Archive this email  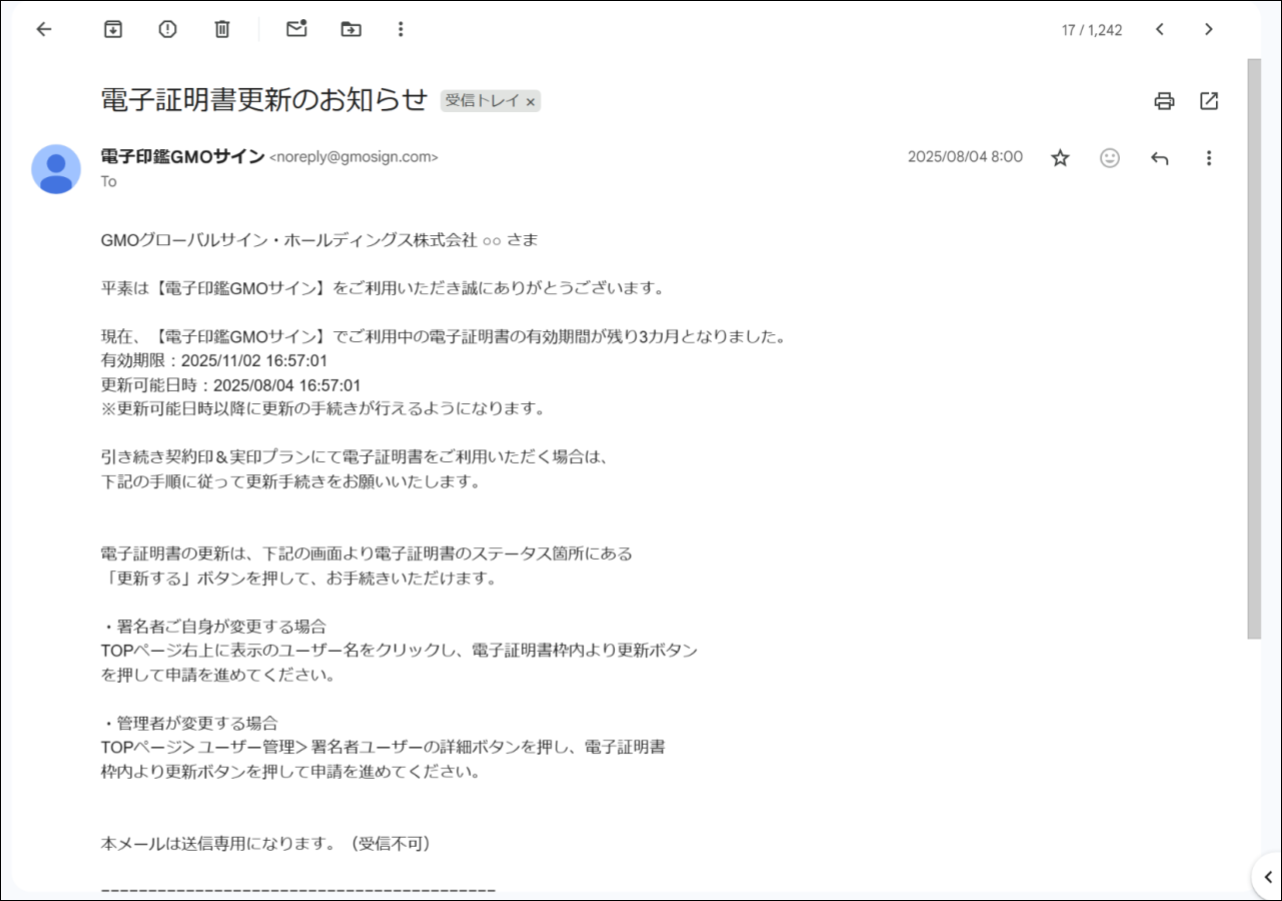[x=113, y=29]
